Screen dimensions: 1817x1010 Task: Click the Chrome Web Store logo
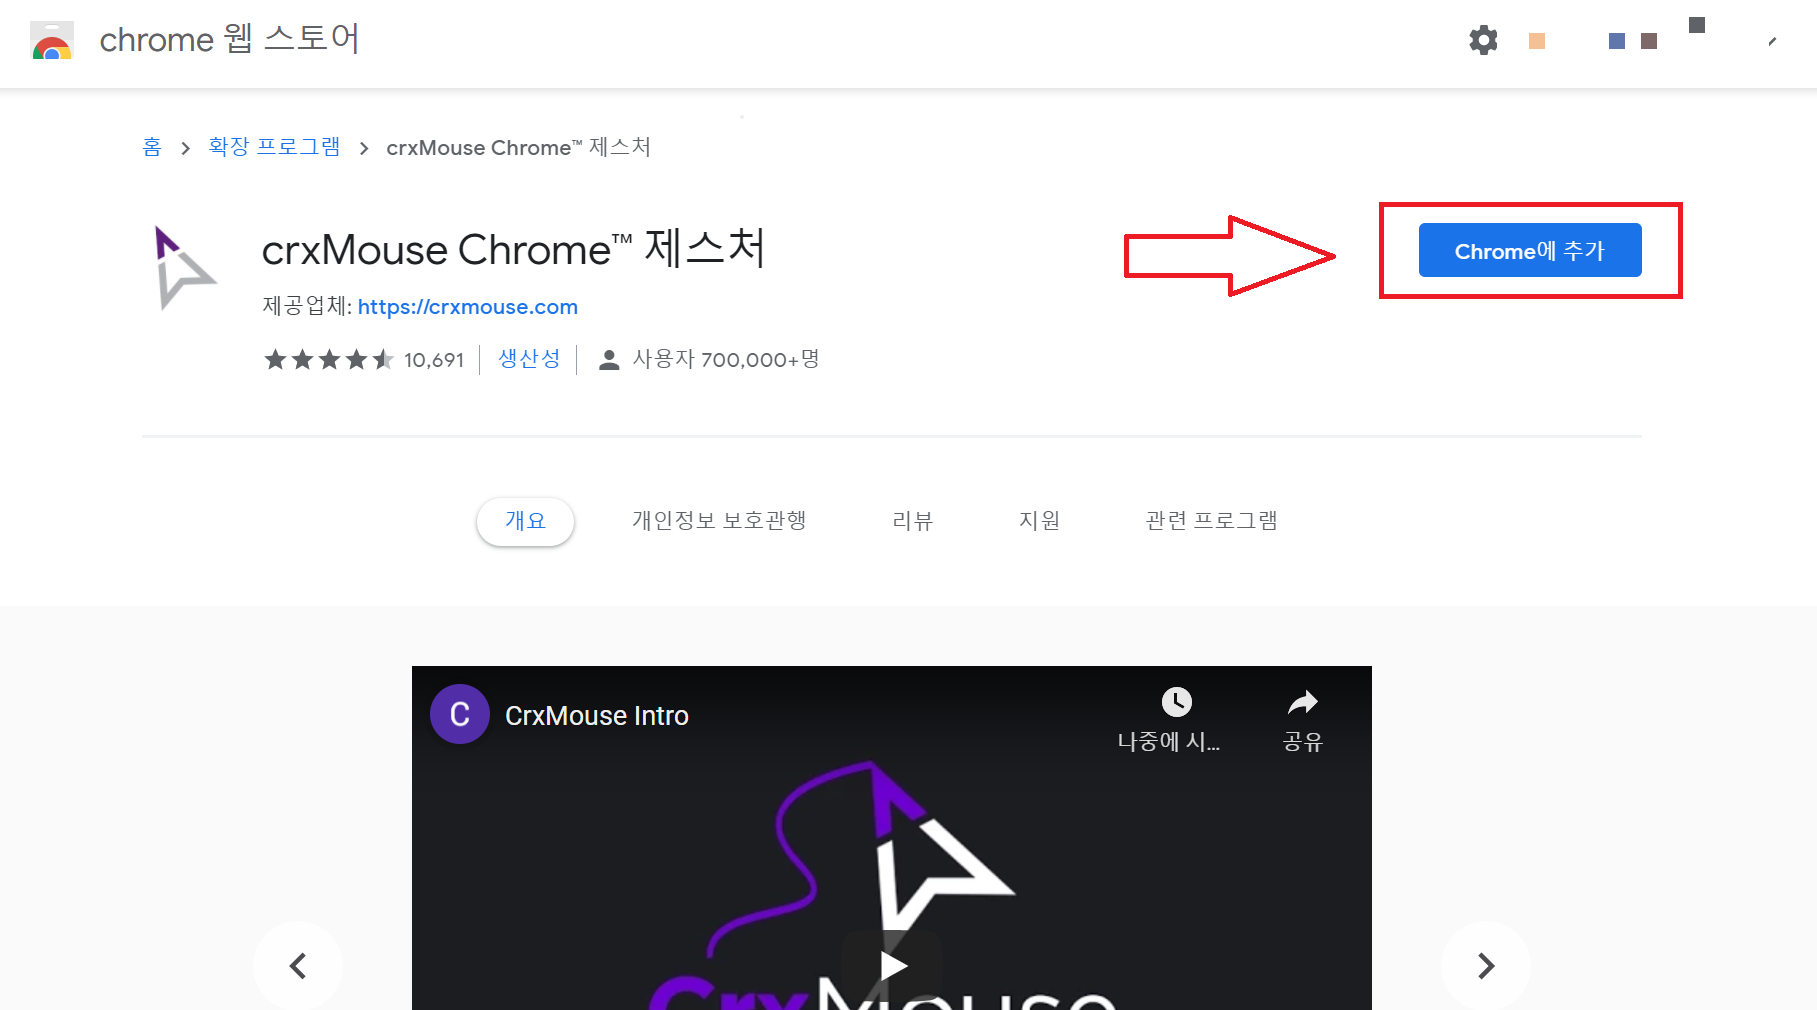click(x=52, y=40)
